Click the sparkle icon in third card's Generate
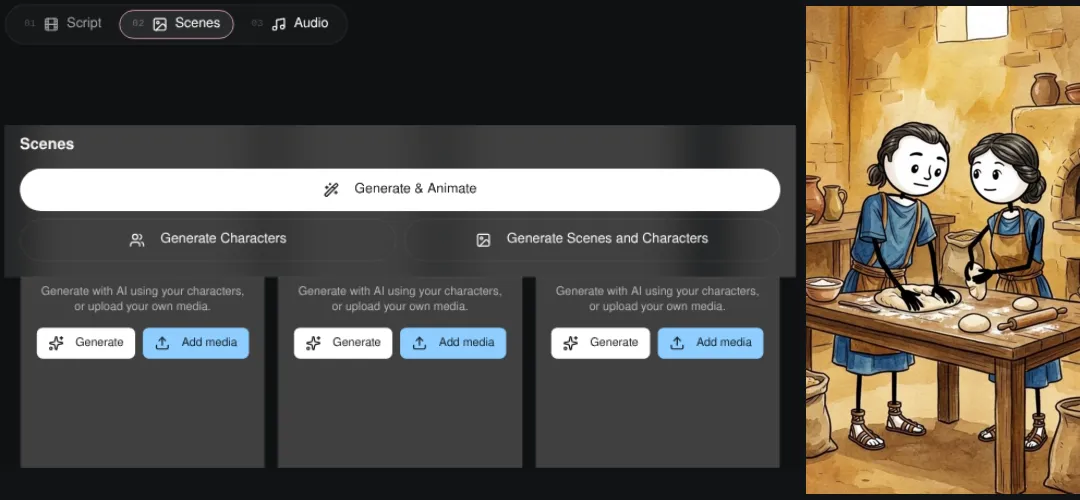Viewport: 1080px width, 500px height. click(x=571, y=343)
